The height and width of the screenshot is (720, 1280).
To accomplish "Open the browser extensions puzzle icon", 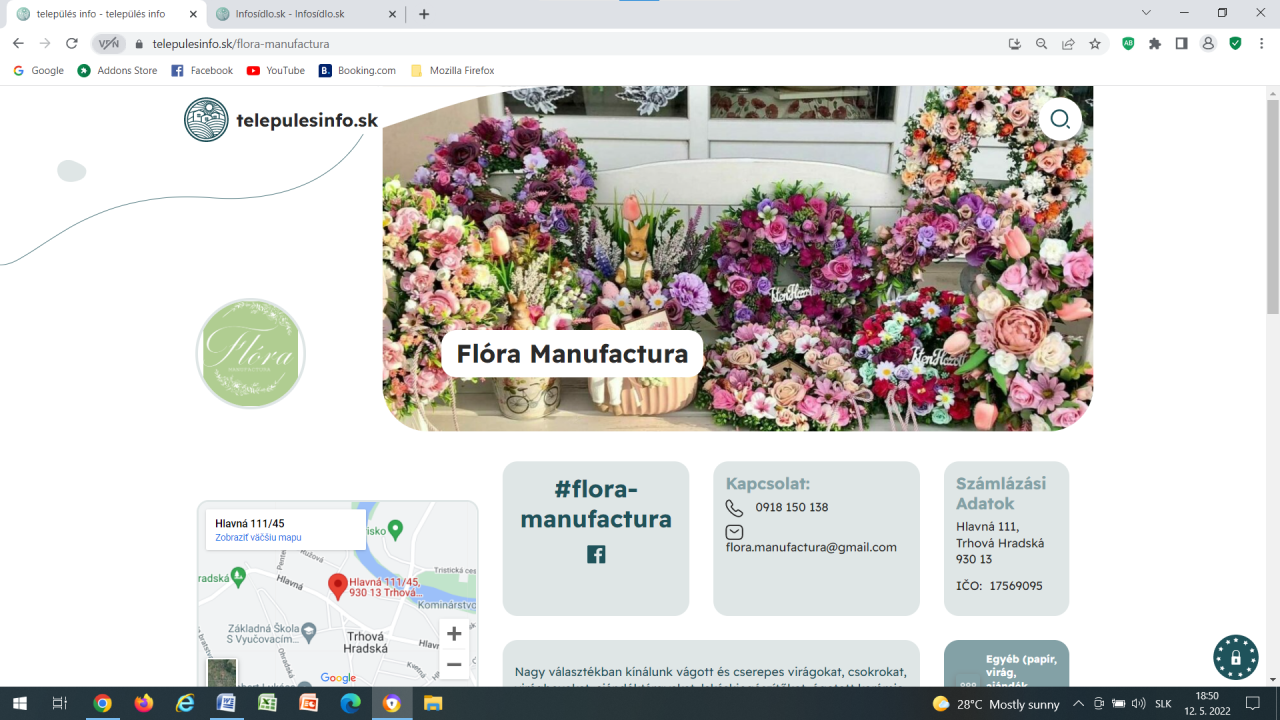I will (x=1155, y=43).
